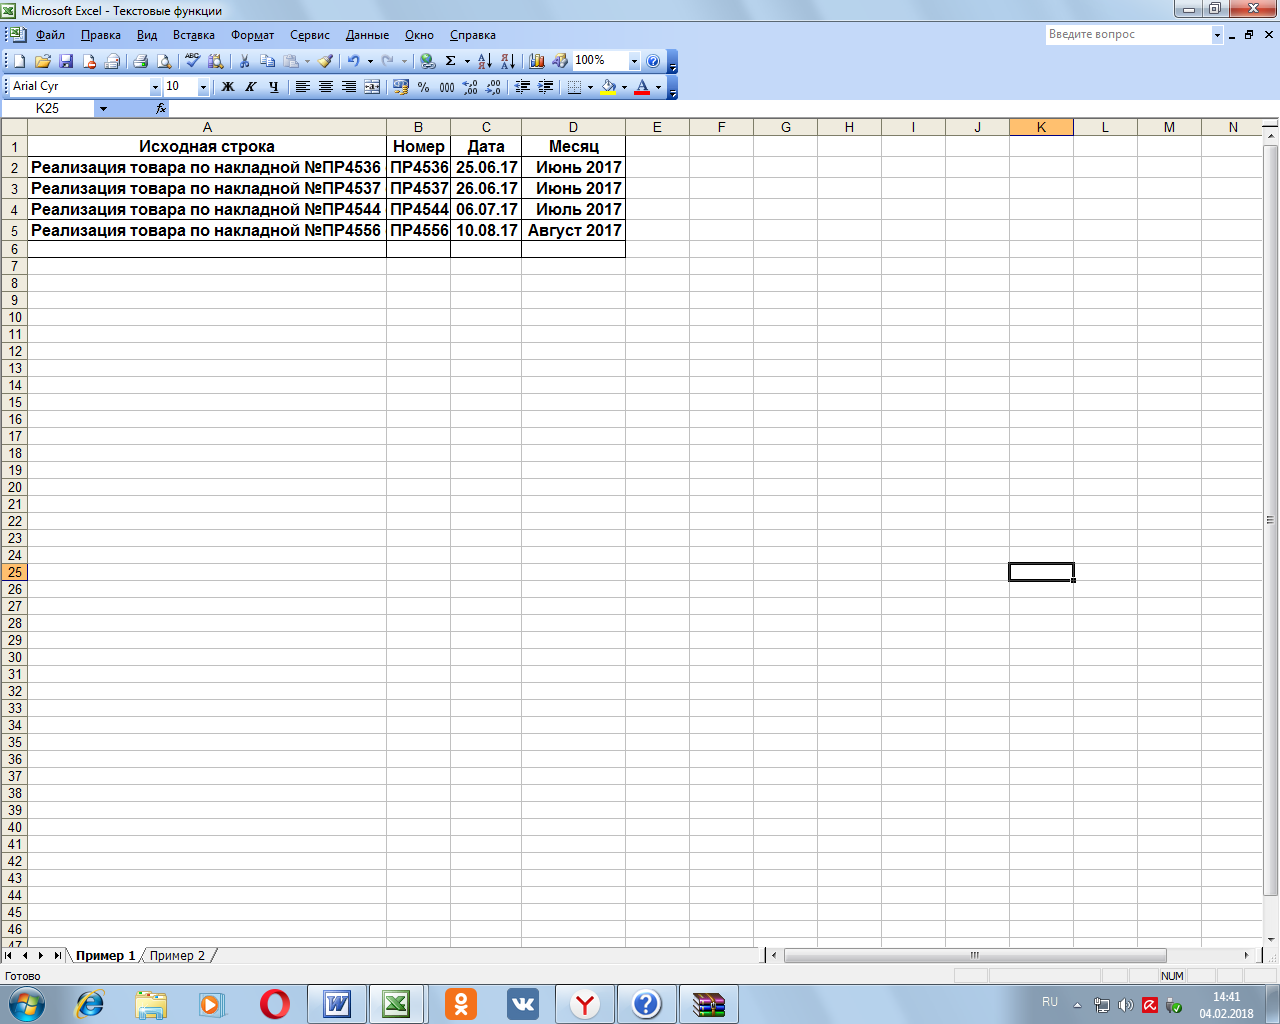Sort ascending А to Я
1280x1024 pixels.
[x=484, y=61]
